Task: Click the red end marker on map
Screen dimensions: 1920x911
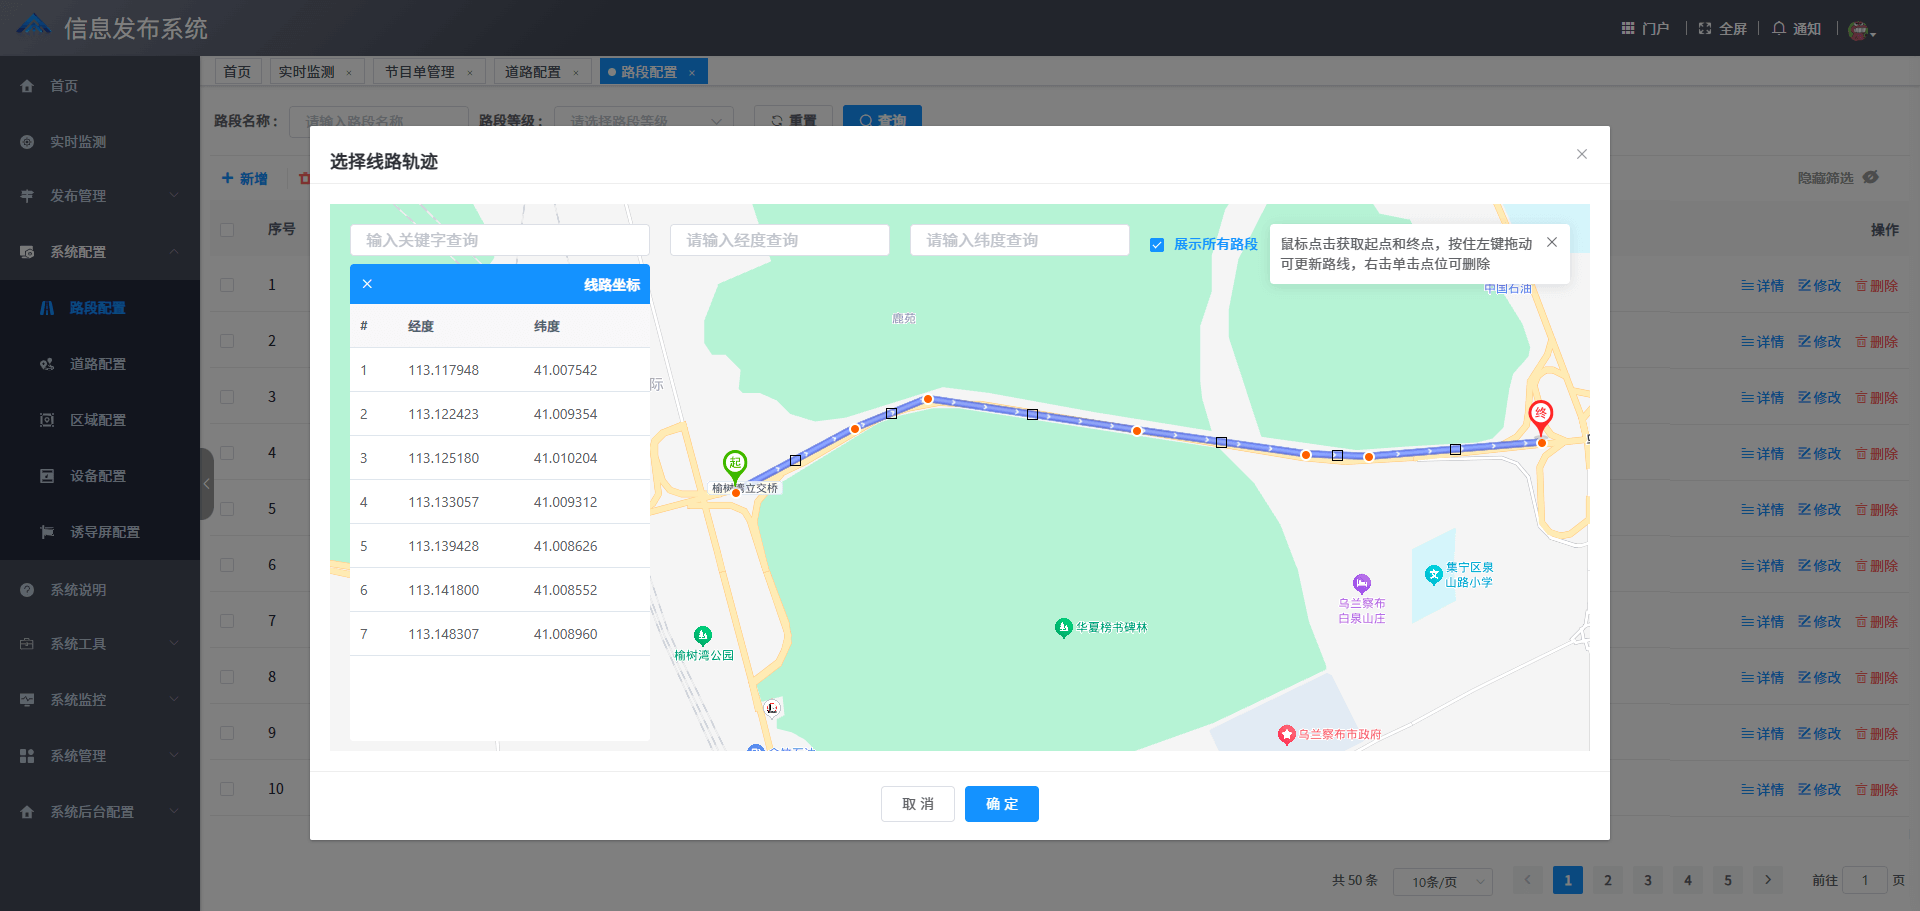Action: [x=1541, y=414]
